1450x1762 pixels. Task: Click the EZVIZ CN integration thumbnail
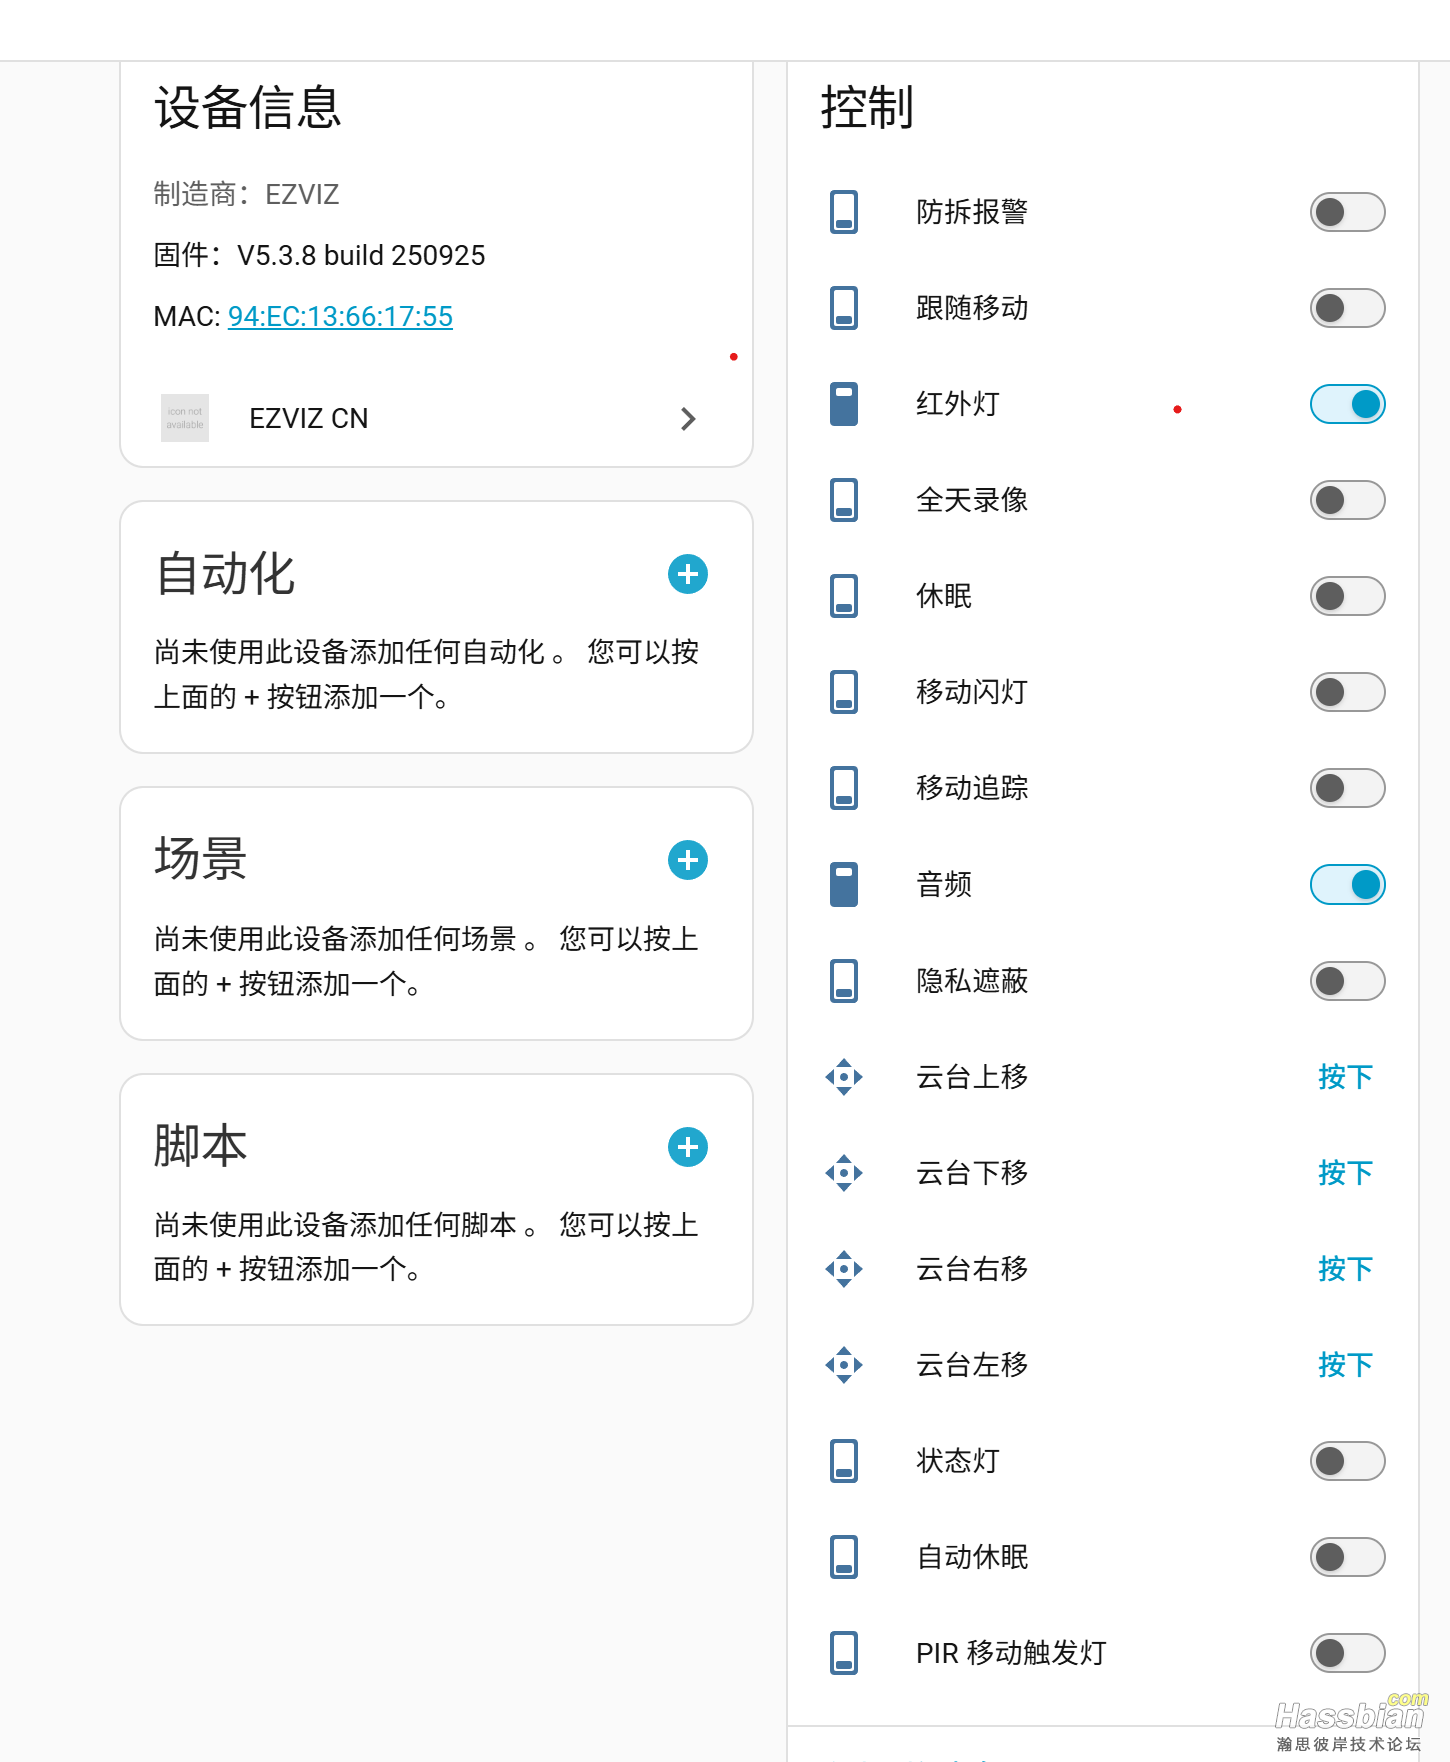(x=185, y=418)
